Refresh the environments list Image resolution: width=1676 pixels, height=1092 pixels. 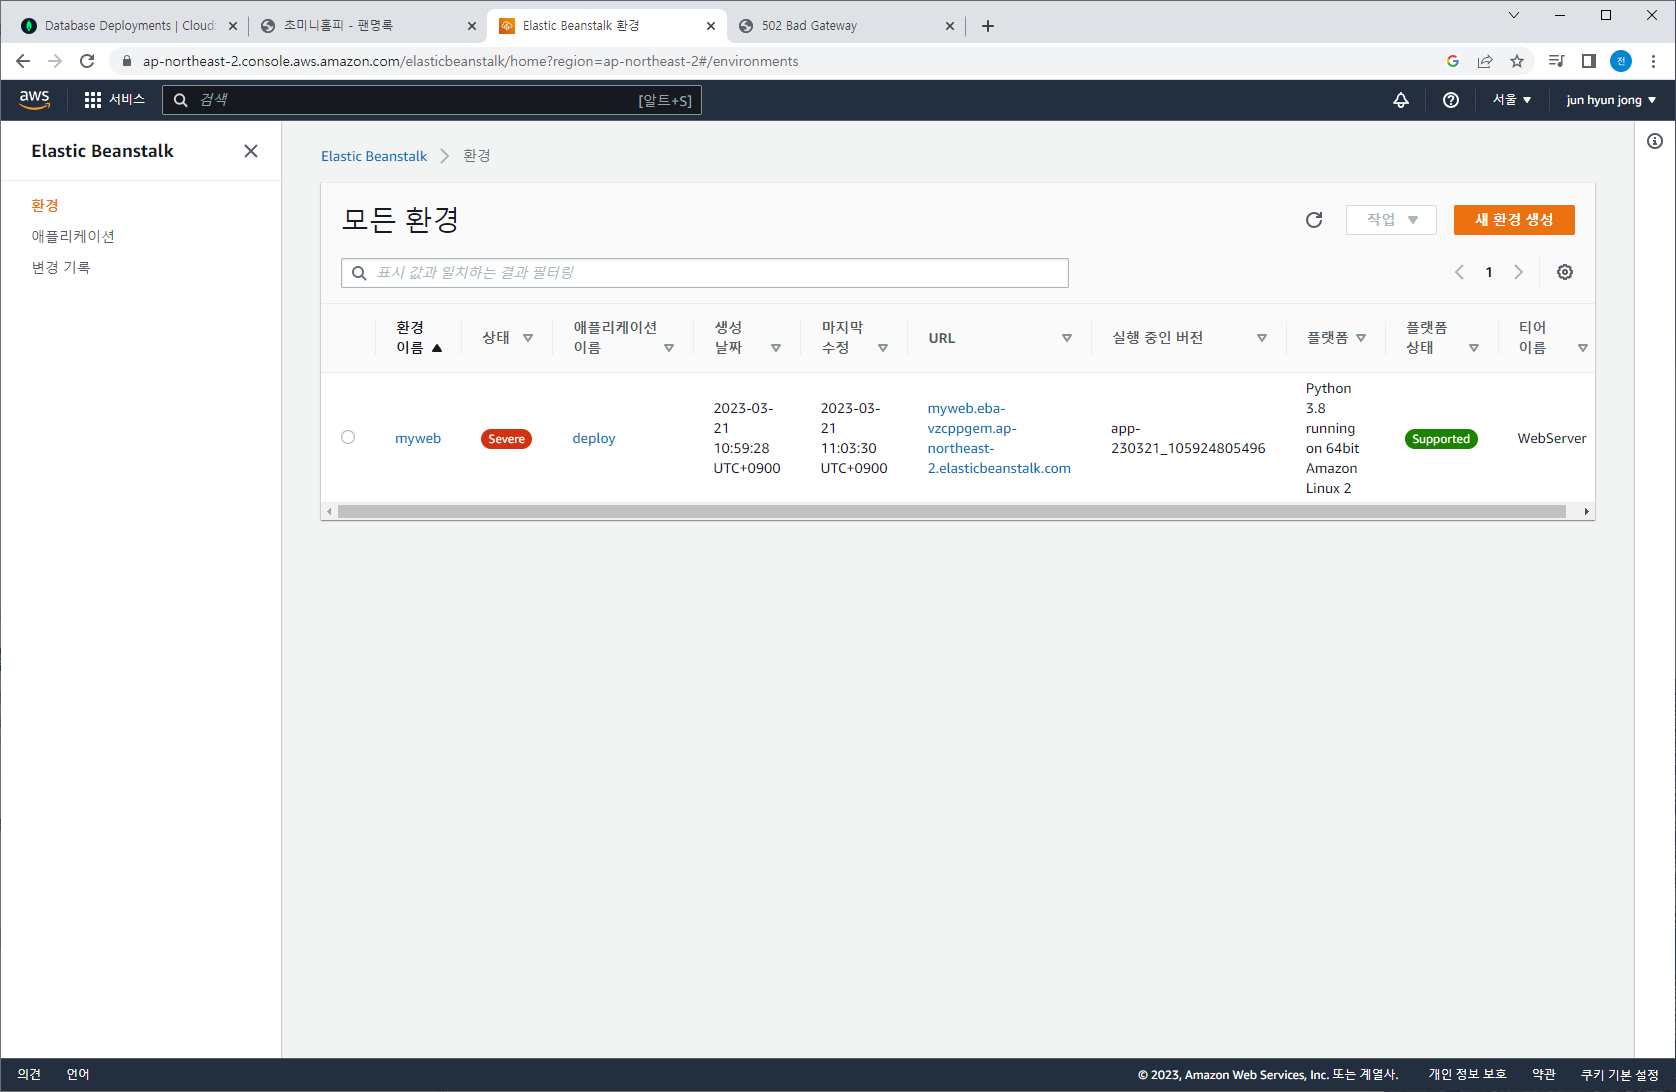pyautogui.click(x=1314, y=220)
